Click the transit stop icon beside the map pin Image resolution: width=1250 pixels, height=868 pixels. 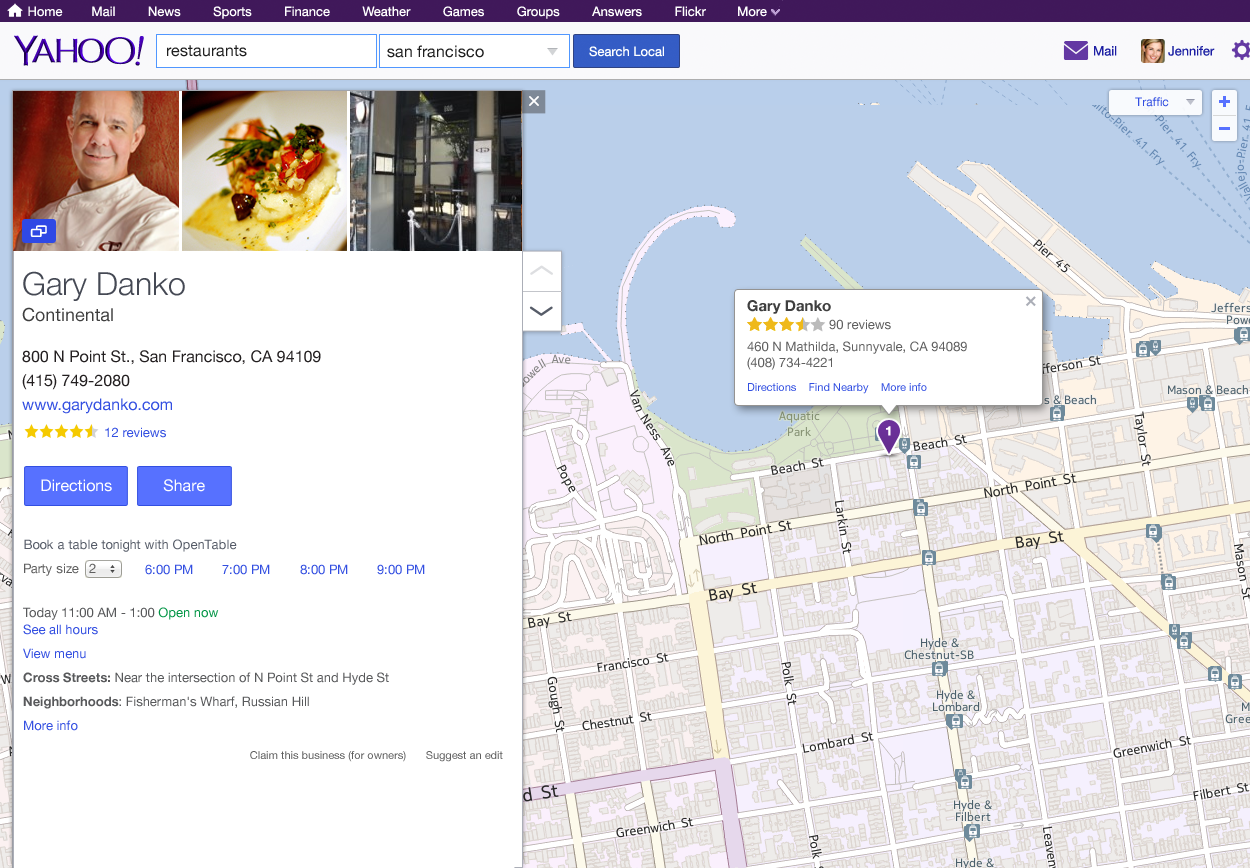pos(904,444)
